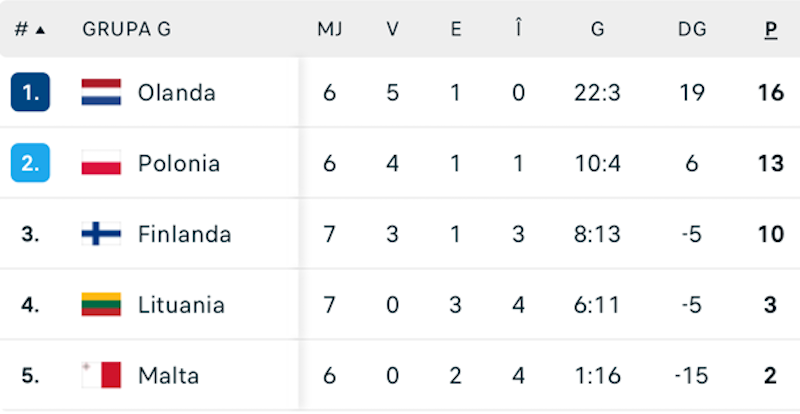Click the GRUPA G column header
Screen dimensions: 800x414
coord(127,29)
